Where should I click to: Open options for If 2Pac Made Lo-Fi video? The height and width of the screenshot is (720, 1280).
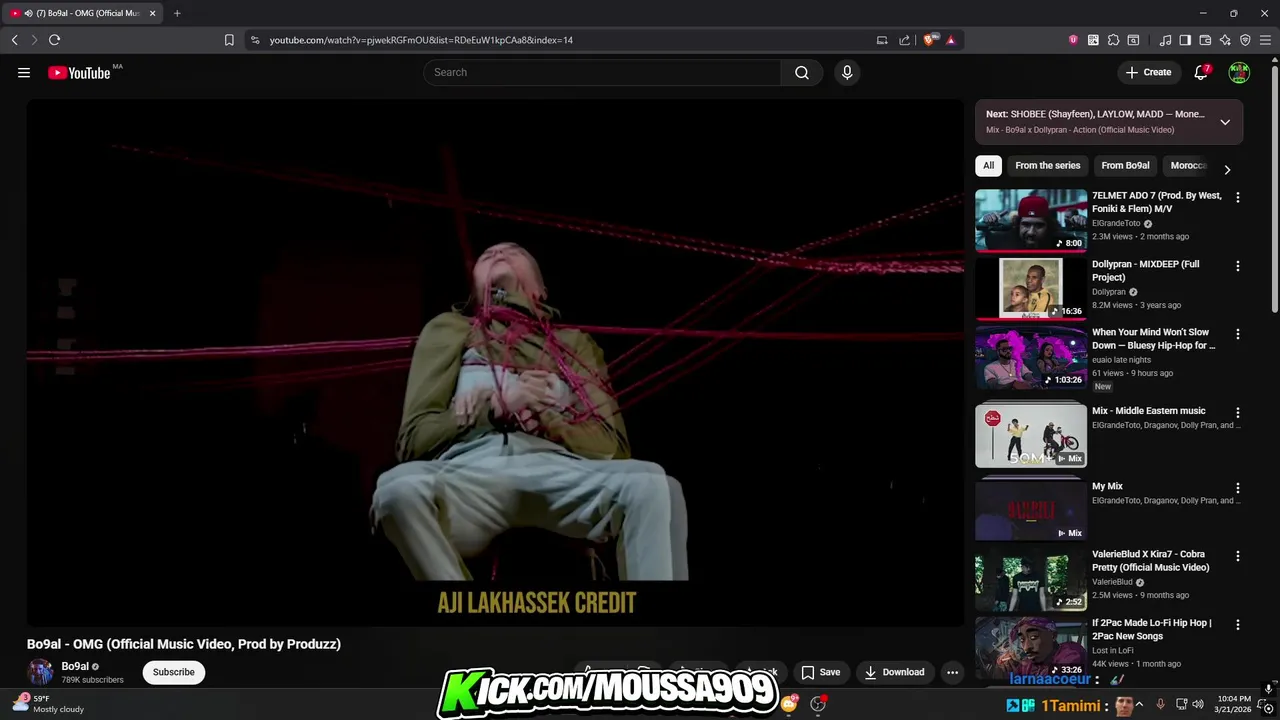(x=1238, y=625)
